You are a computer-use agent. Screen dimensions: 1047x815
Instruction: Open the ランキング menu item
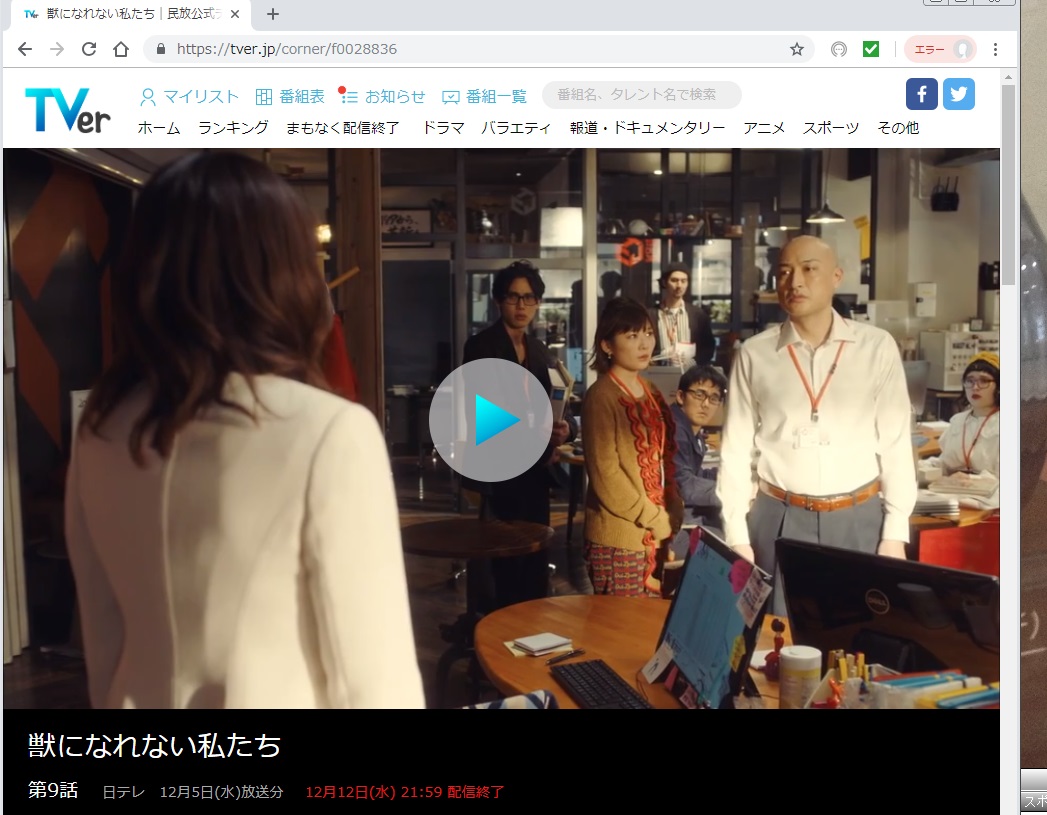[x=233, y=128]
